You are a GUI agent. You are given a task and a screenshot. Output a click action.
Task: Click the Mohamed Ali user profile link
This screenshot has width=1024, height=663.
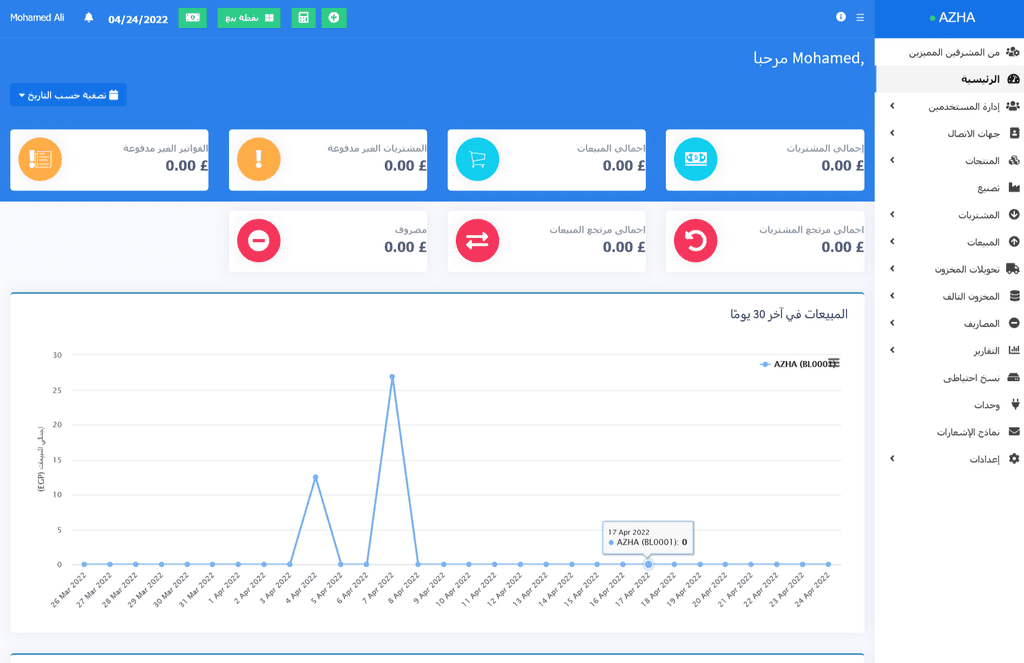coord(37,18)
